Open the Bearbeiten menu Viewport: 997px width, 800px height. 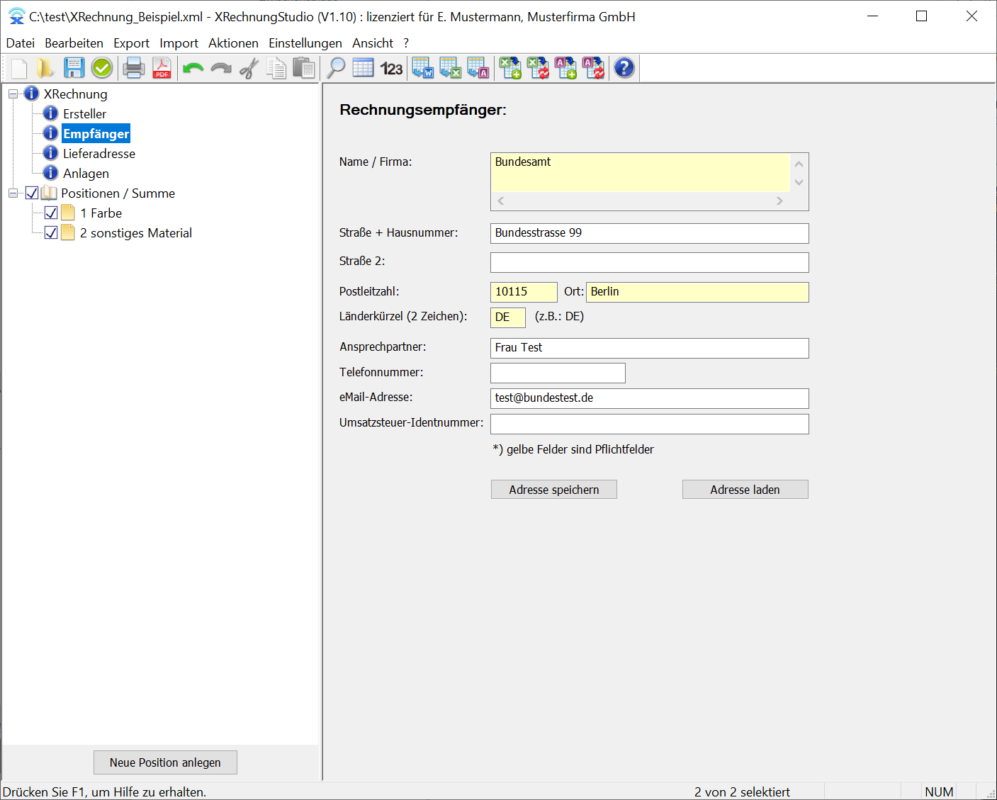74,43
